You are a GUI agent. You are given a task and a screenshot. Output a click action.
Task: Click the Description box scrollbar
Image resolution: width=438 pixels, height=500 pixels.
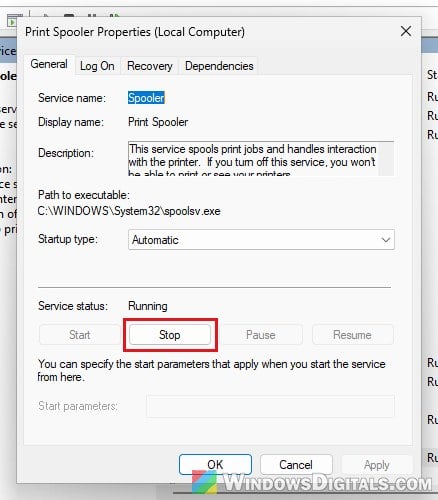click(386, 159)
